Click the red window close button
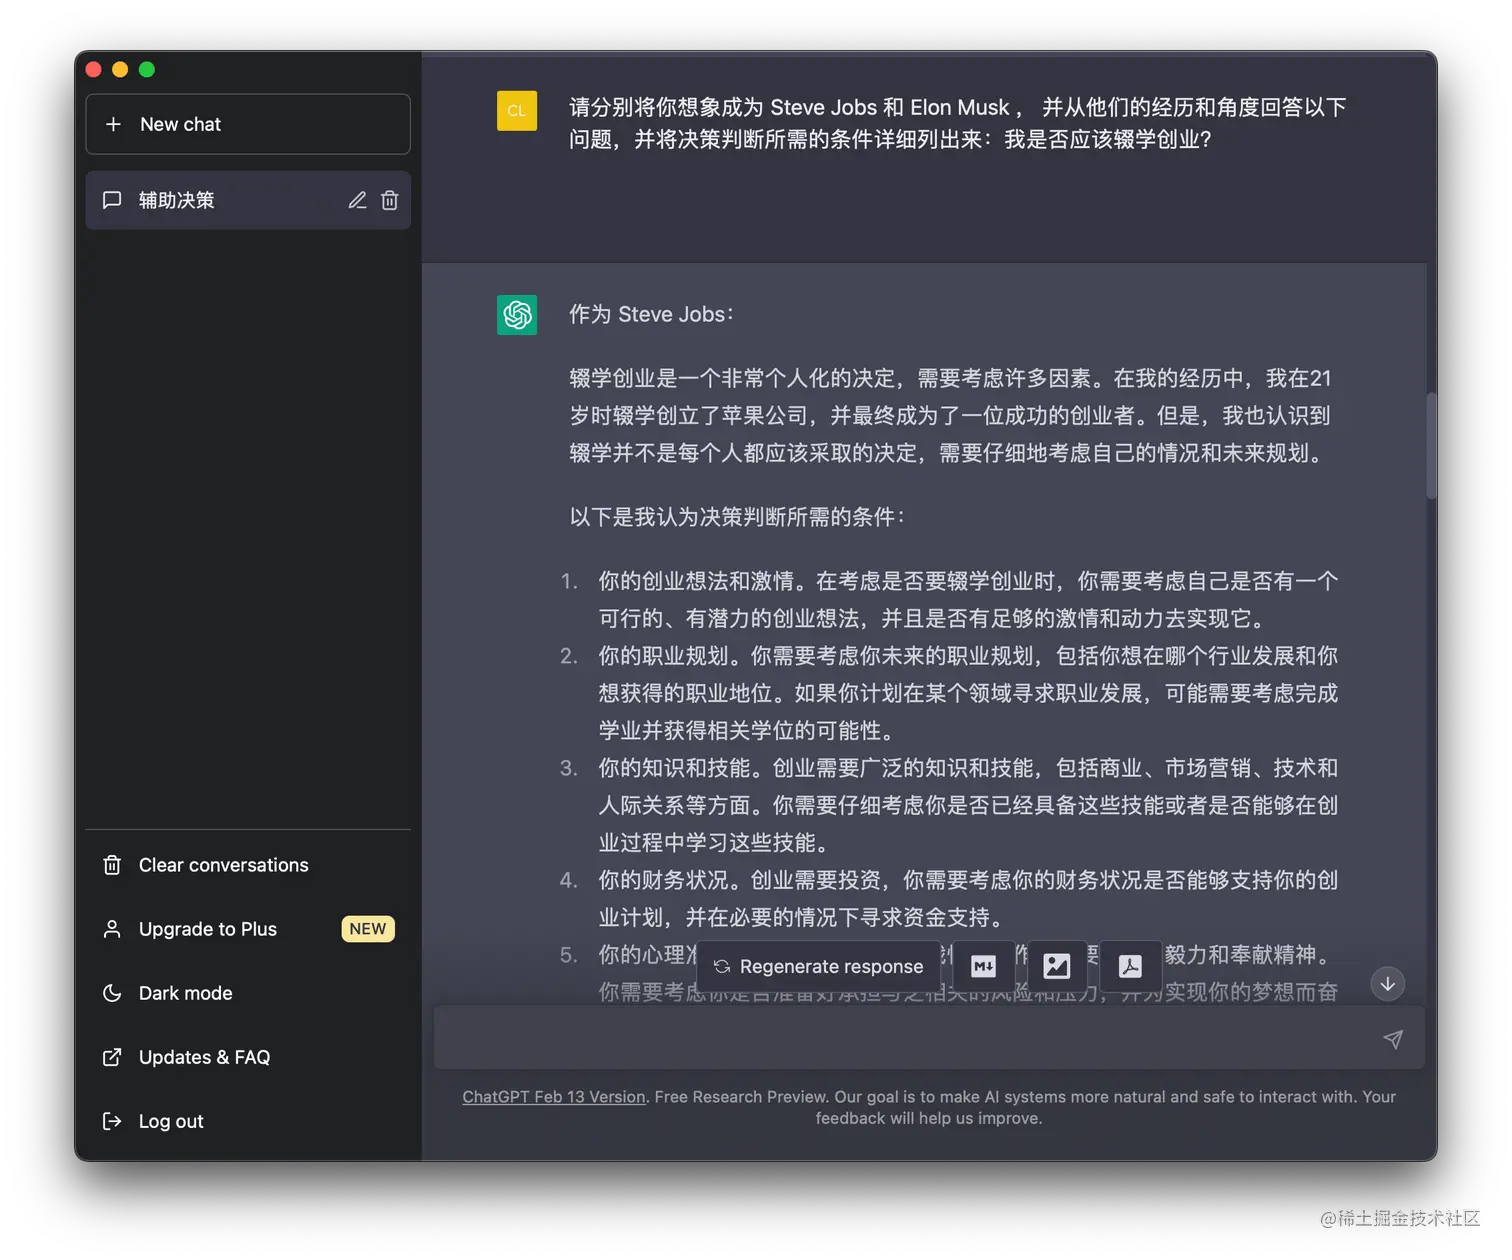Screen dimensions: 1512x1260 (x=94, y=69)
